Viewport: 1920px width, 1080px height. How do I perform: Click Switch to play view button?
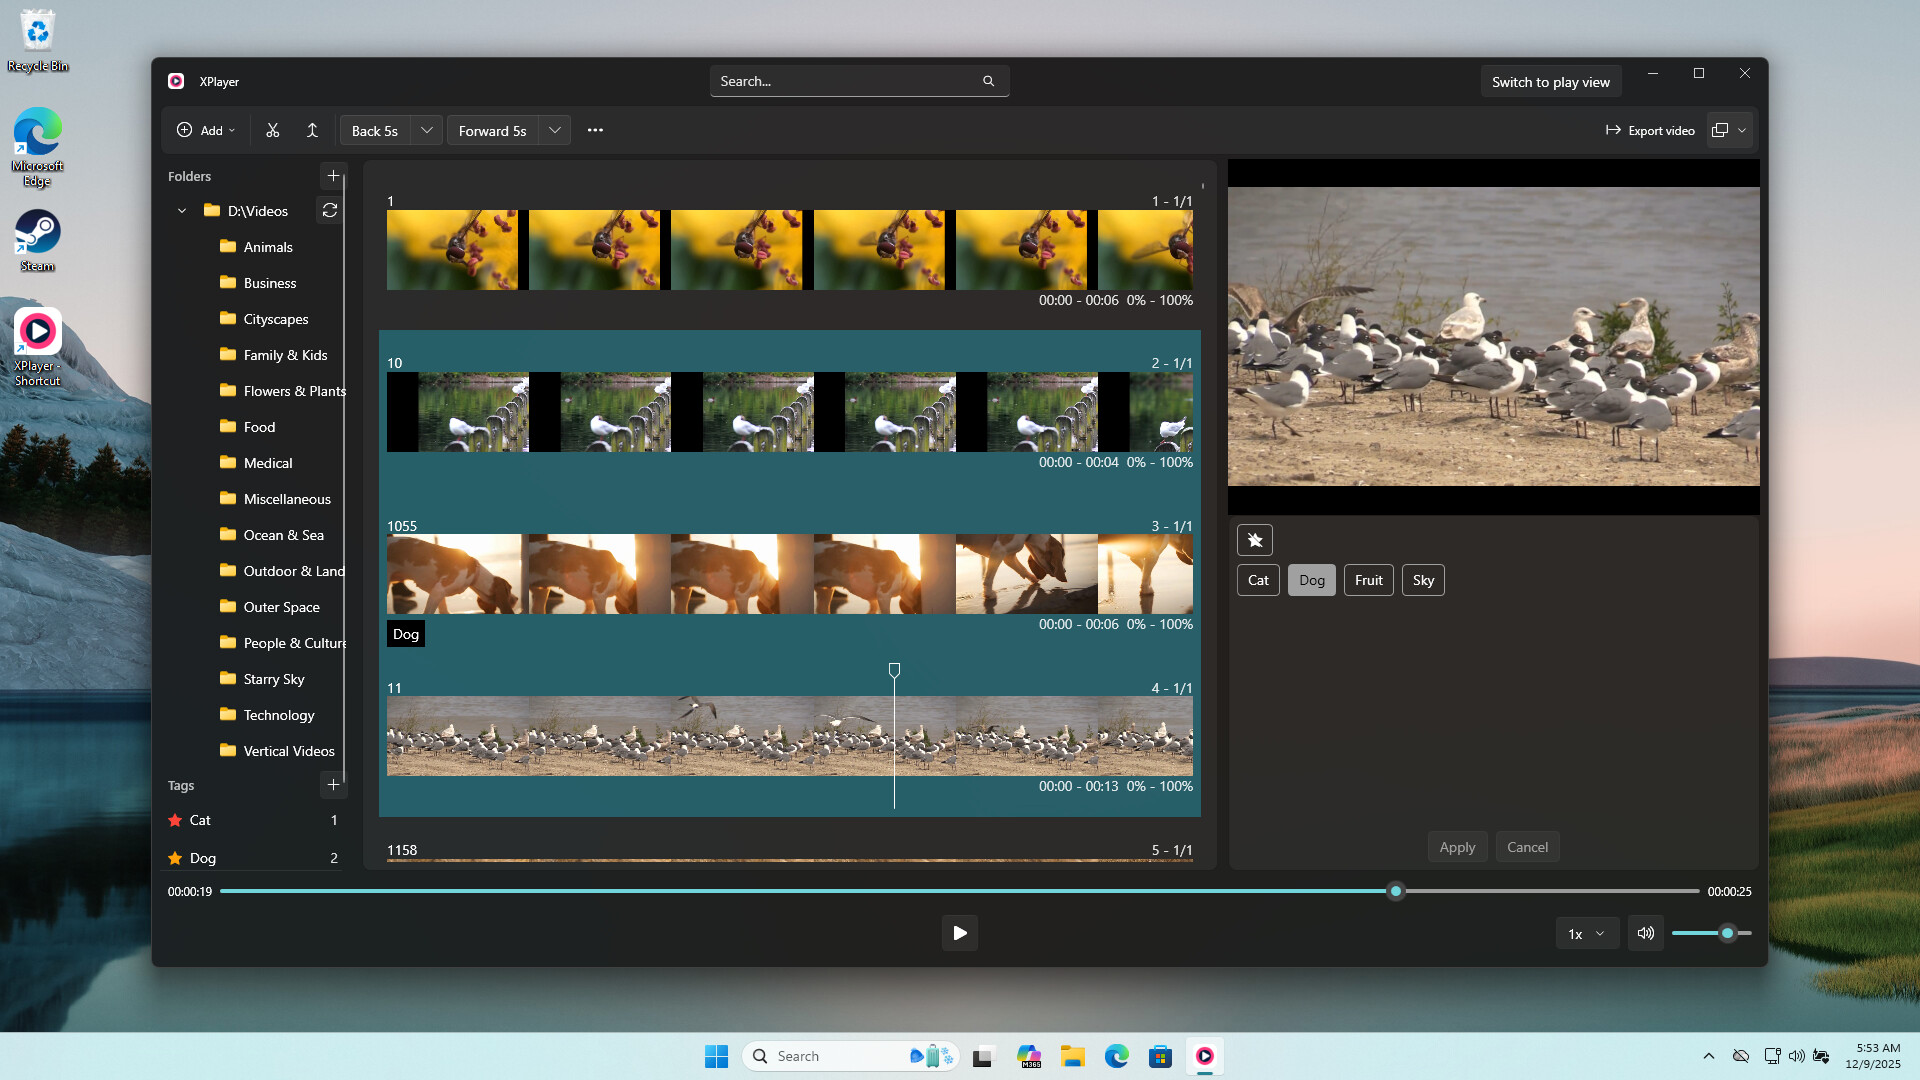pyautogui.click(x=1550, y=82)
